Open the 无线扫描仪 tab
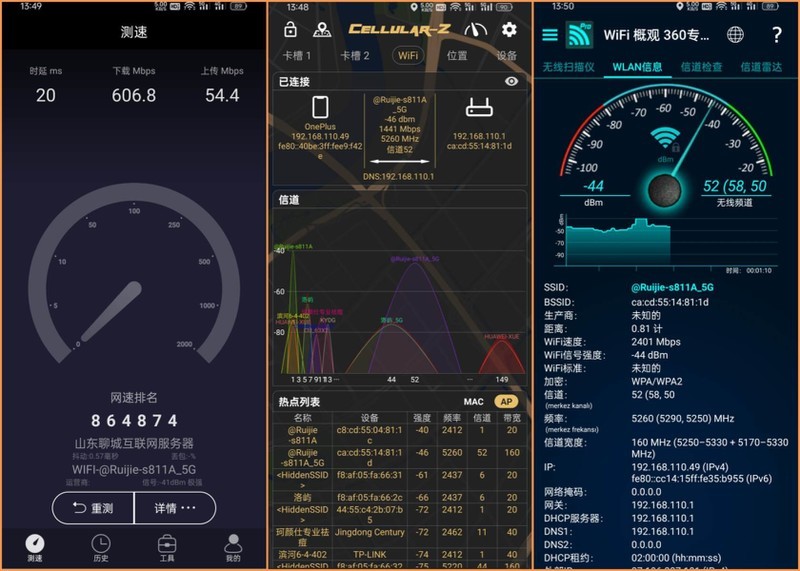 pos(568,67)
